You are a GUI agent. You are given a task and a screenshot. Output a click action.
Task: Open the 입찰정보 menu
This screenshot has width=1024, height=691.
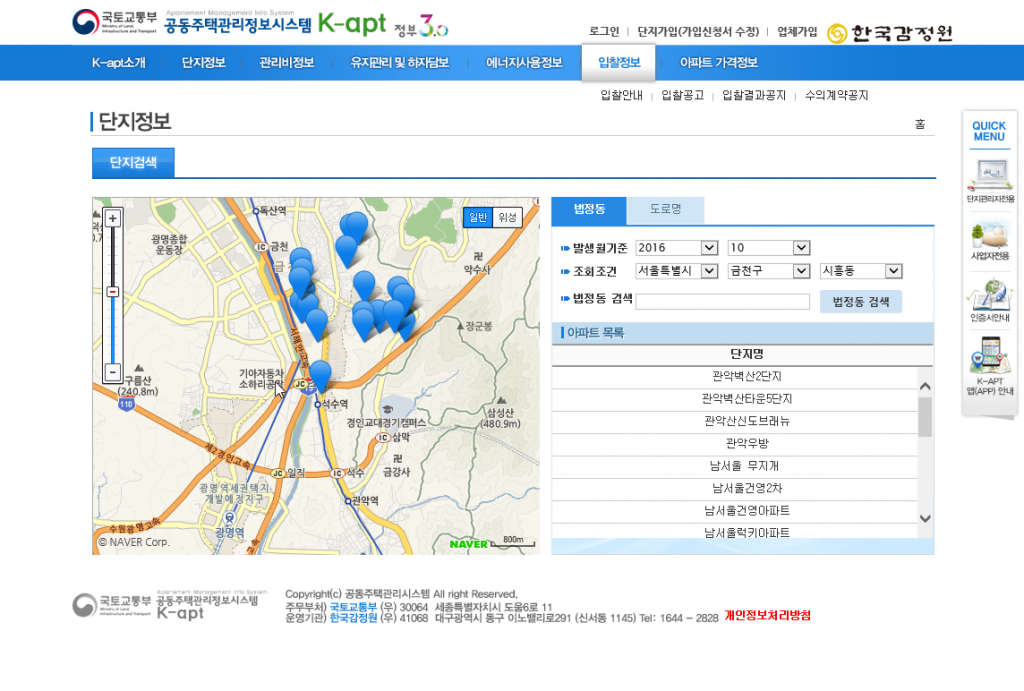(x=618, y=63)
